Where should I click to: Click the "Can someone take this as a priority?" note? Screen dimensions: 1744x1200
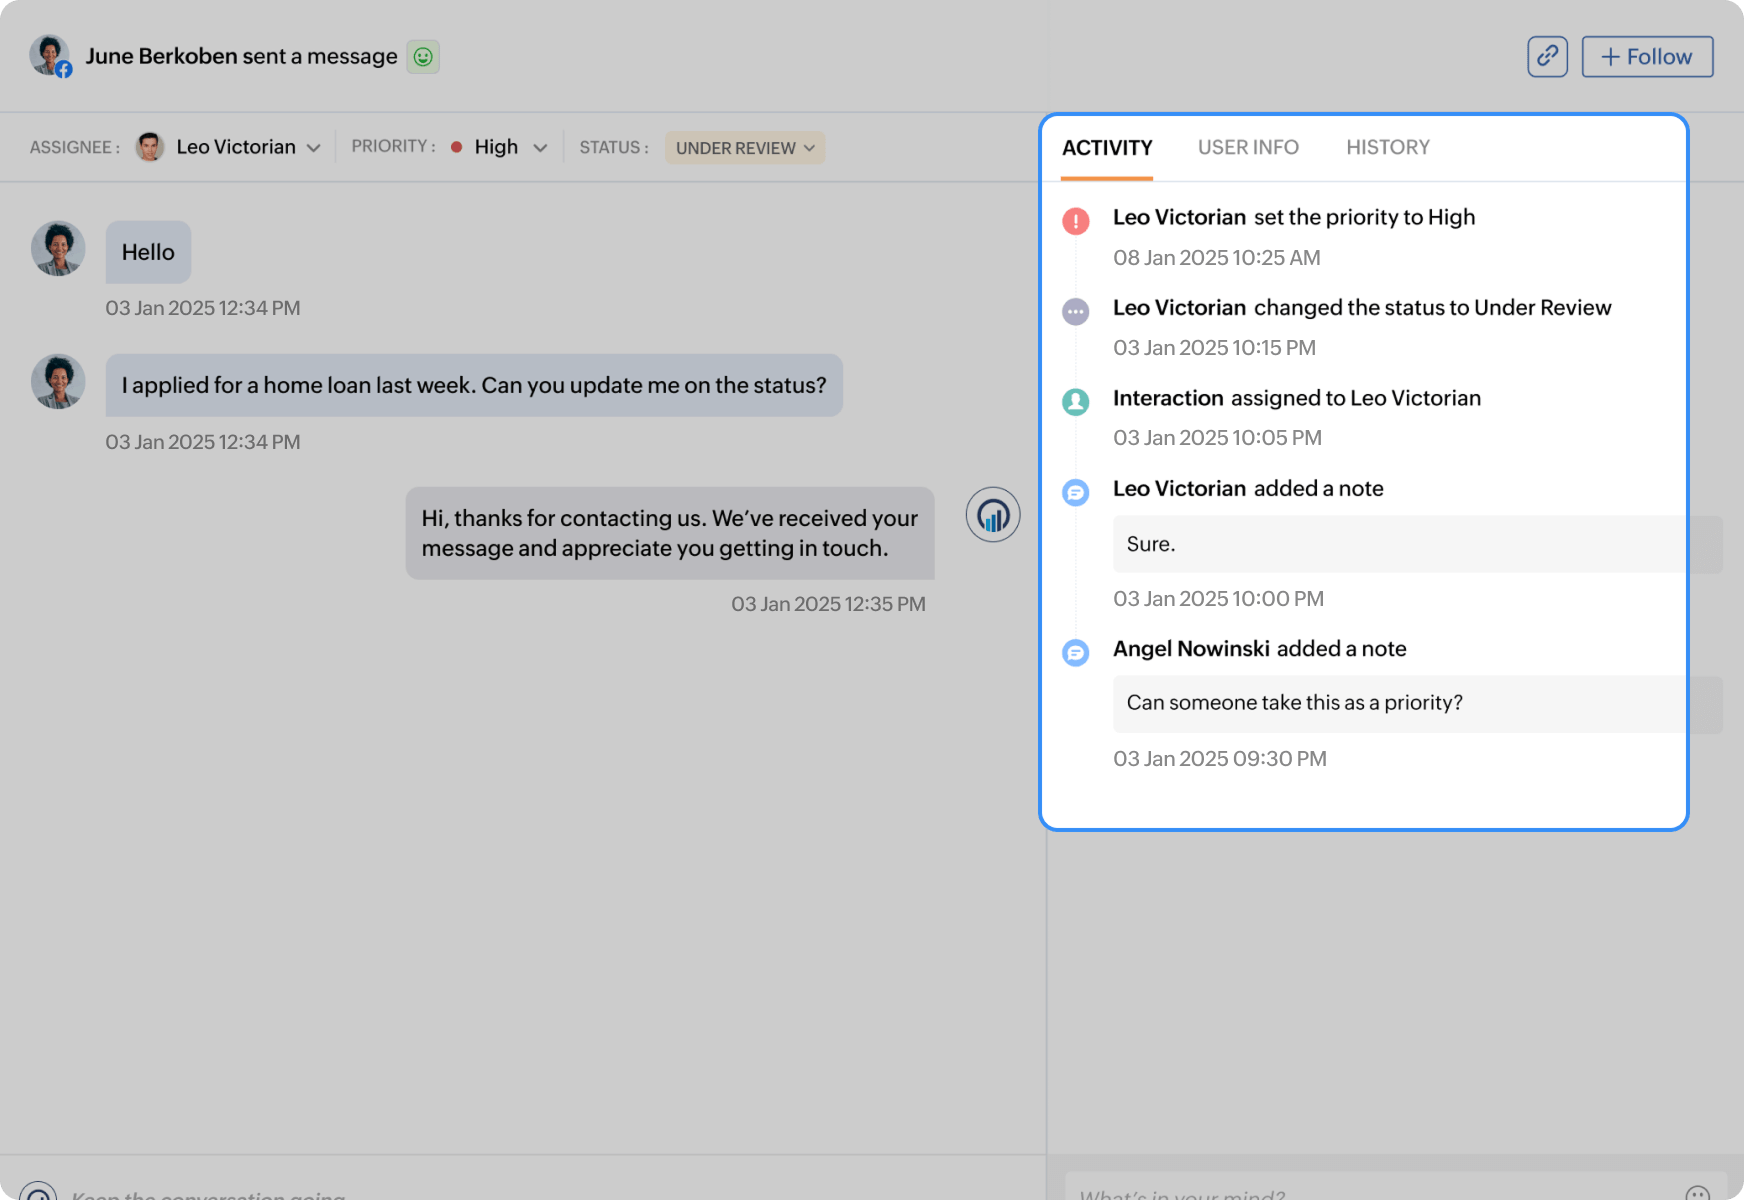1294,703
